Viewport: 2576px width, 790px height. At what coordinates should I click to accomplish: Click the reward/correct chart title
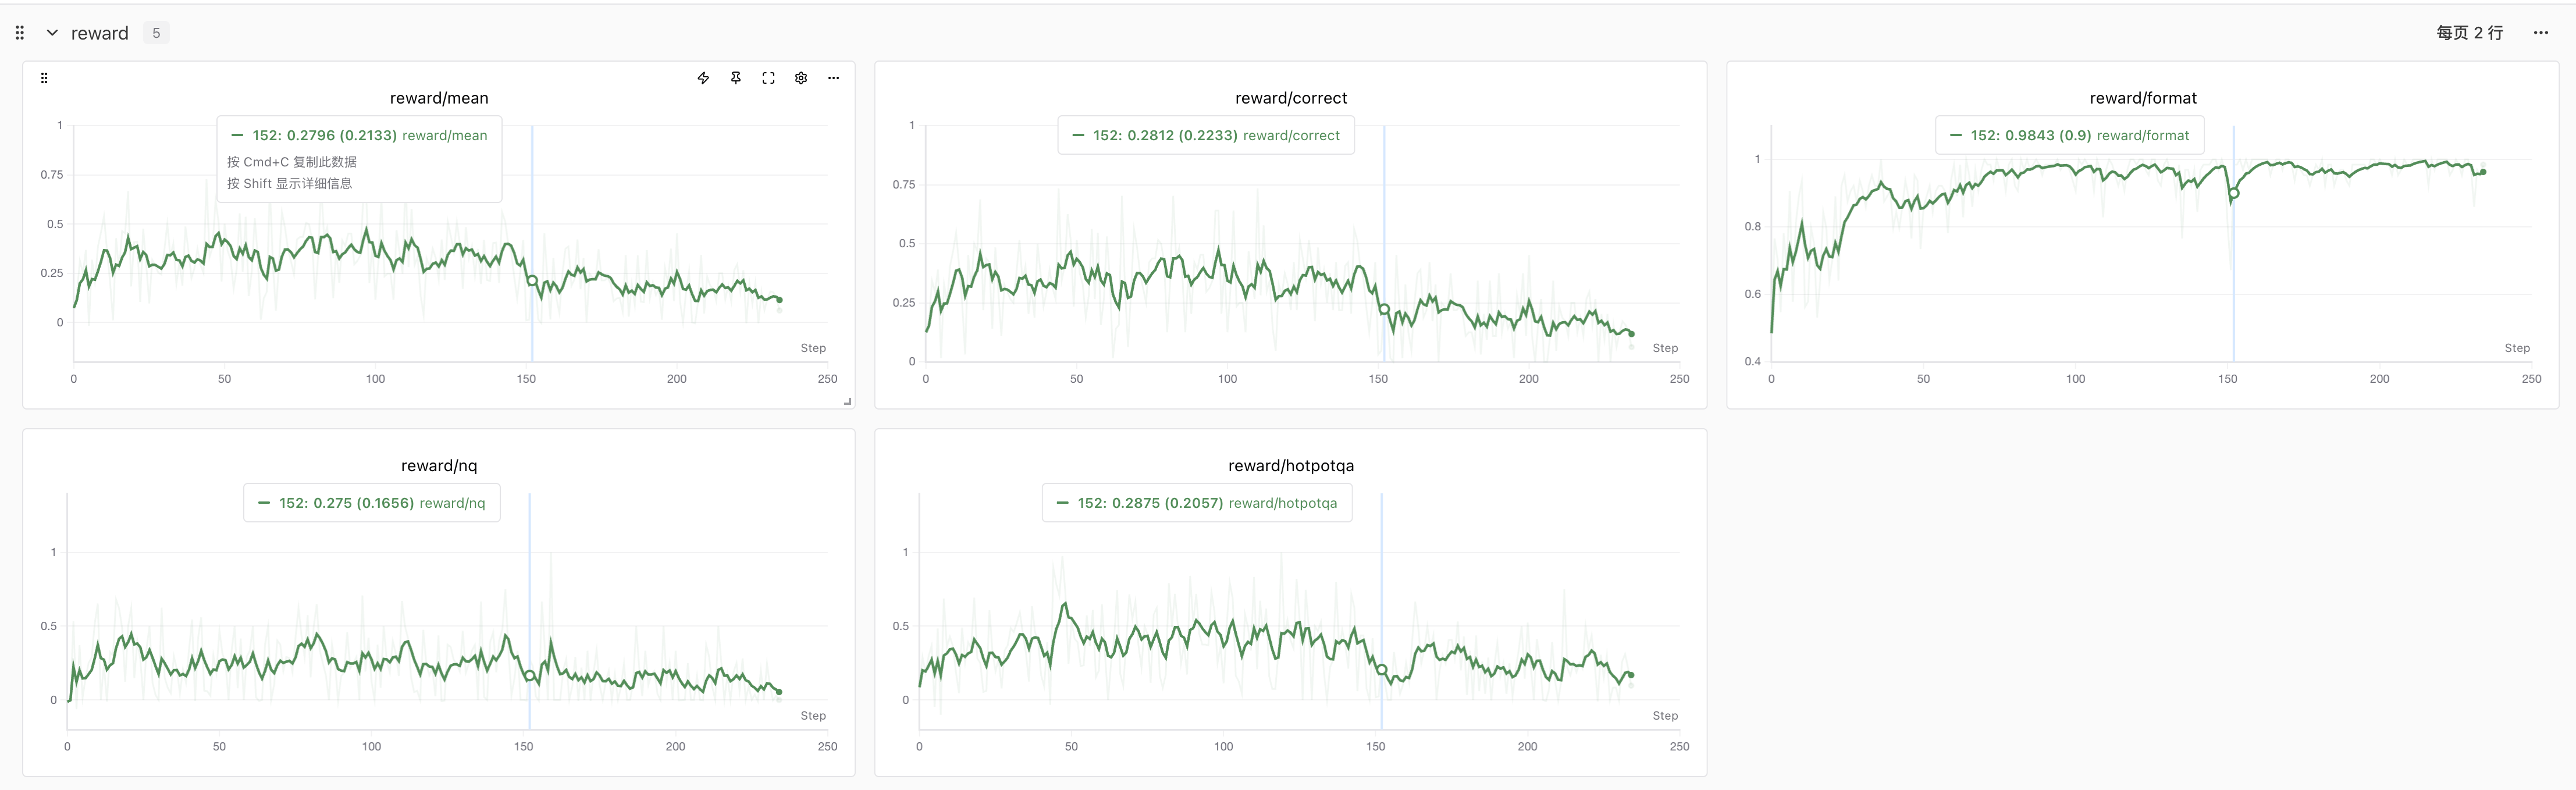1291,98
